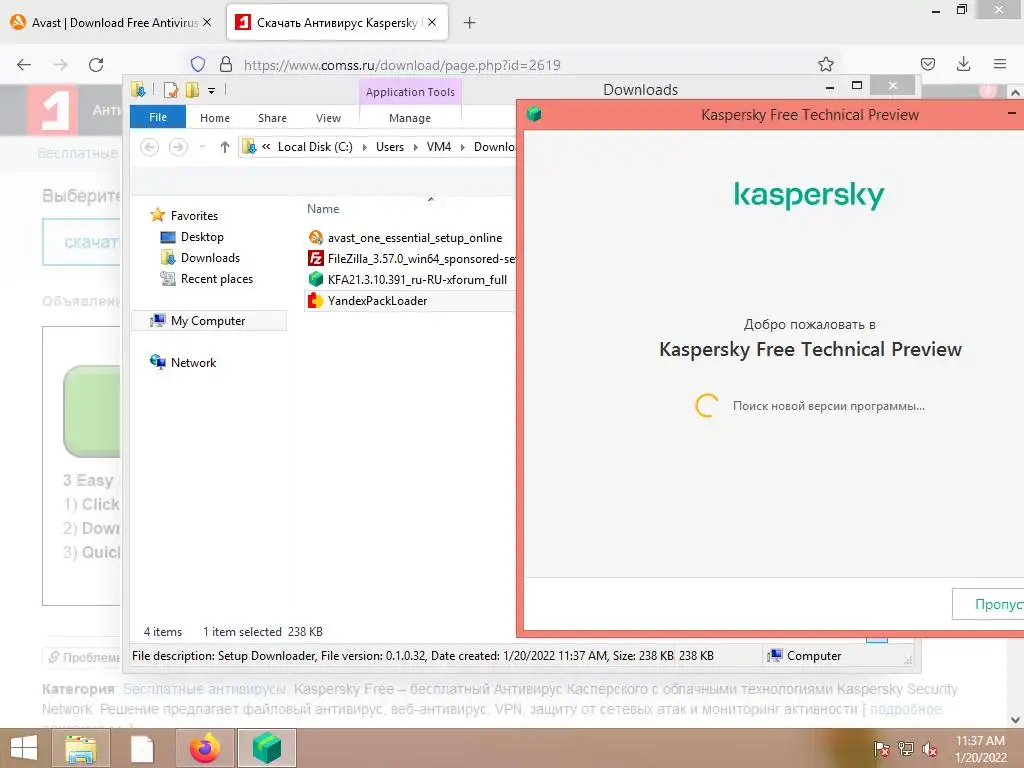Minimize the Kaspersky installer window

tap(1012, 114)
